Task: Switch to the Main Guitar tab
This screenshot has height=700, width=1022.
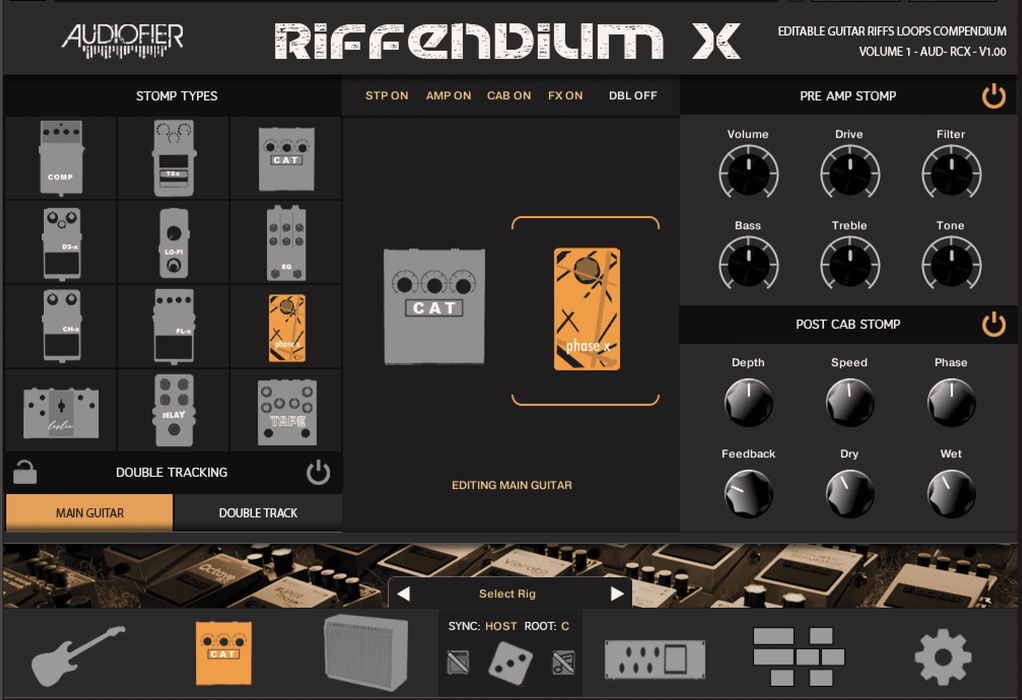Action: (90, 513)
